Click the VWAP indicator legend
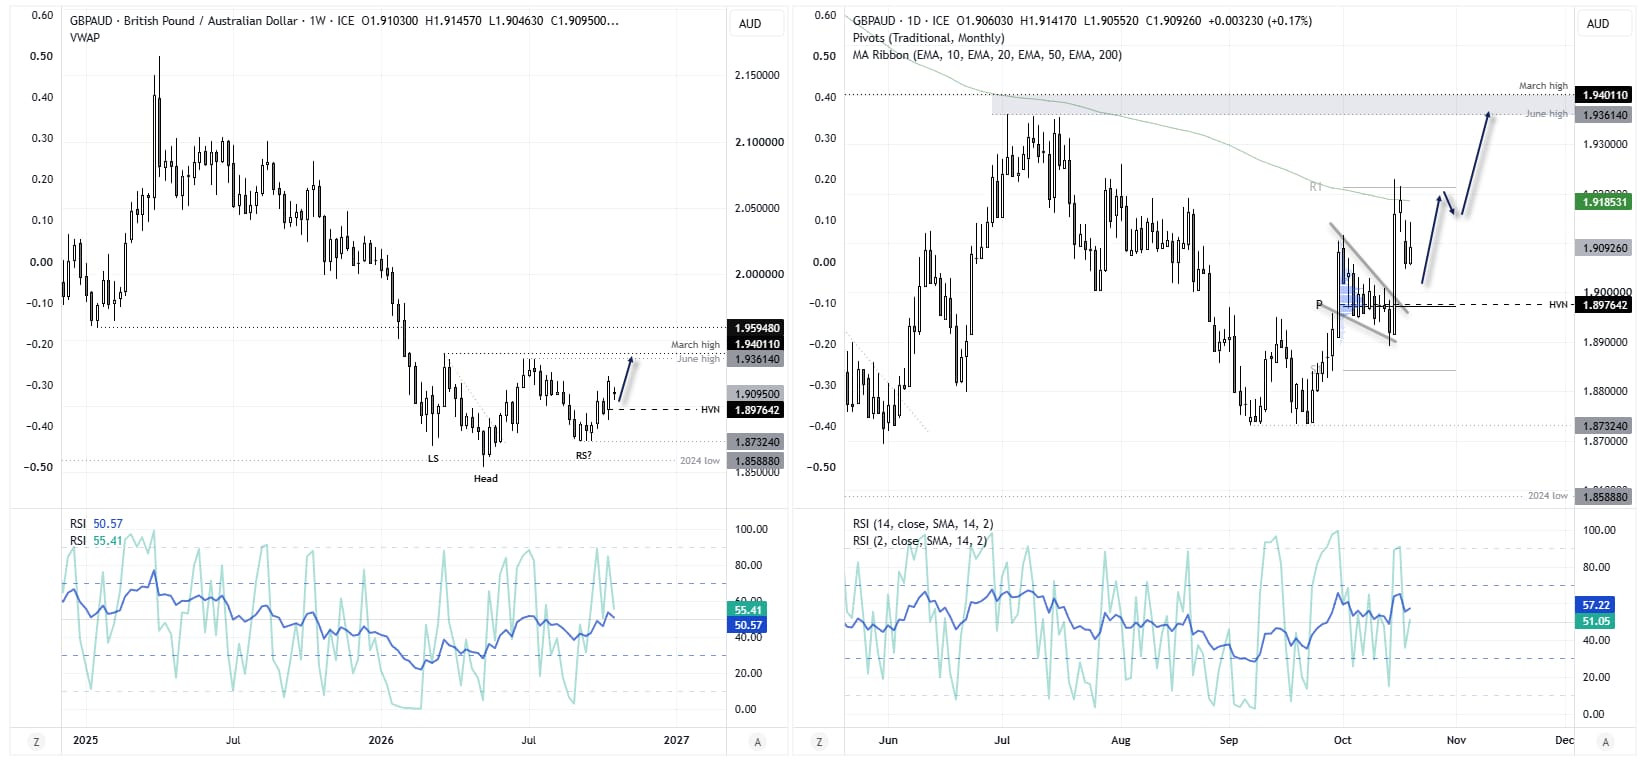Image resolution: width=1646 pixels, height=761 pixels. click(85, 38)
